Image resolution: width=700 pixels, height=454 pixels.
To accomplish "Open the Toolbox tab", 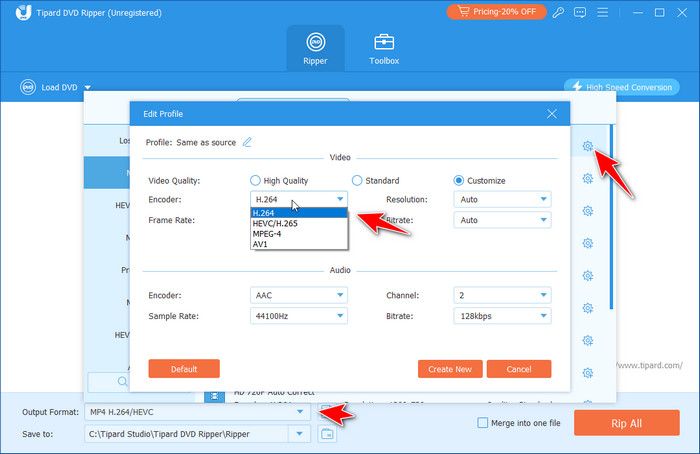I will pyautogui.click(x=384, y=49).
